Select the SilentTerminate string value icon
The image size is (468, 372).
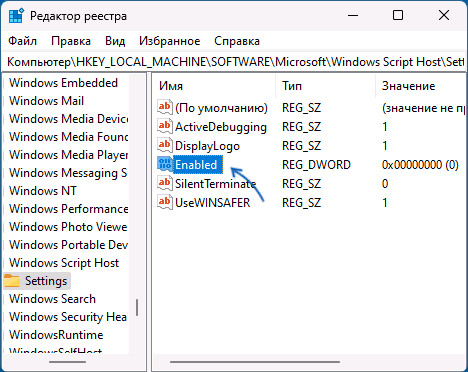(165, 183)
